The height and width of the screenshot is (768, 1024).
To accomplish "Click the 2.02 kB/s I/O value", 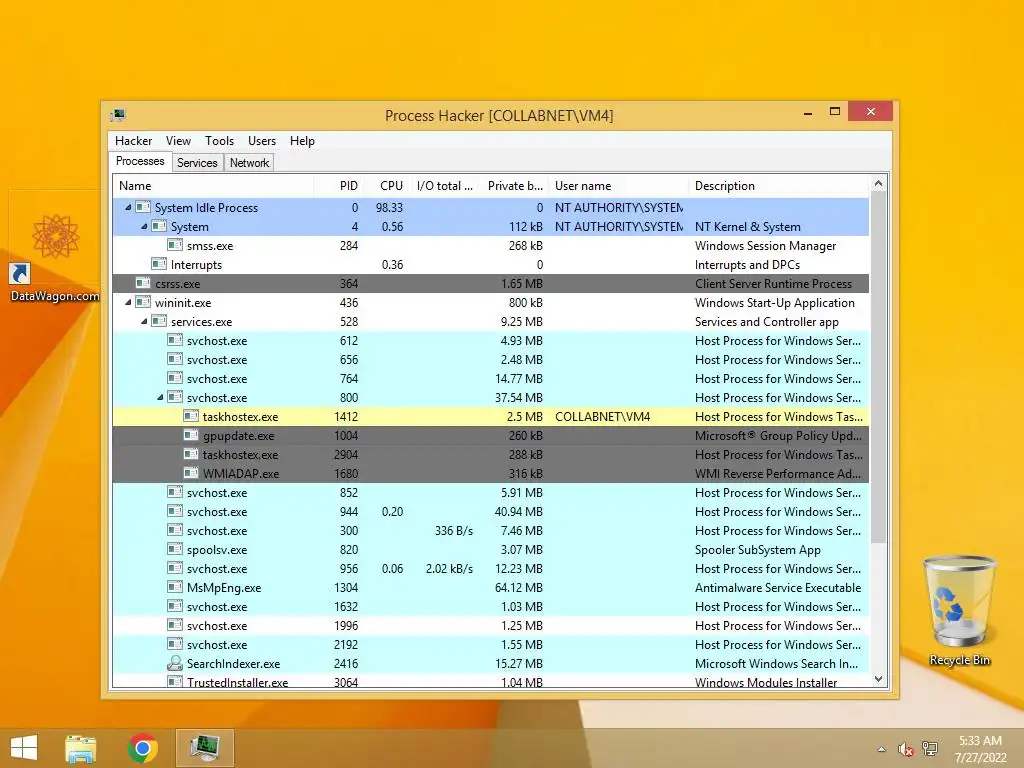I will coord(449,569).
